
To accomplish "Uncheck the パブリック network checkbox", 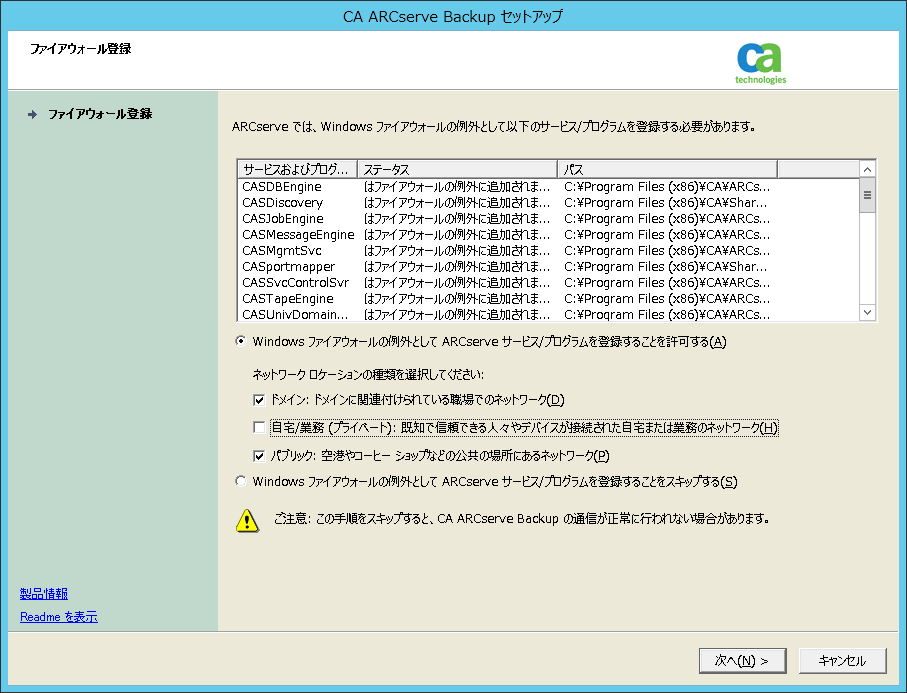I will pos(259,456).
